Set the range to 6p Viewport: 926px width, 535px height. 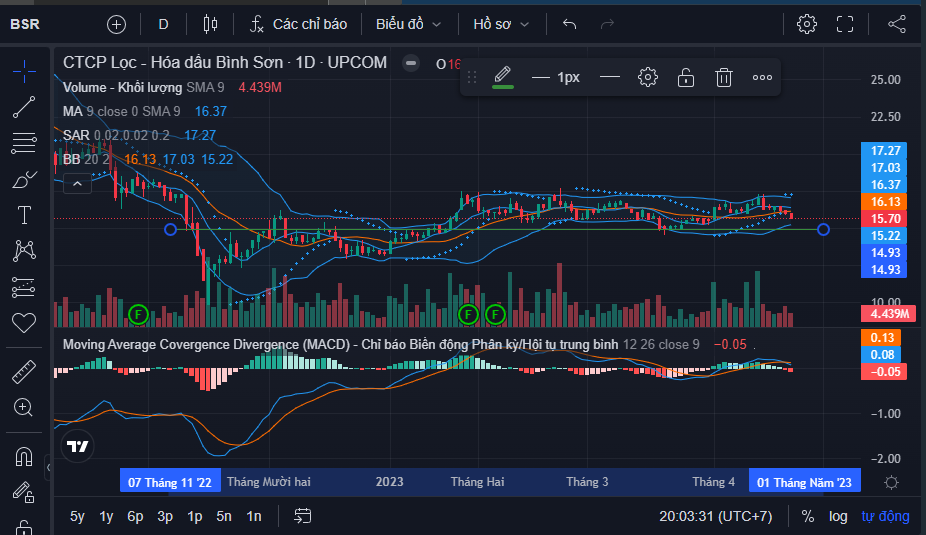point(135,516)
